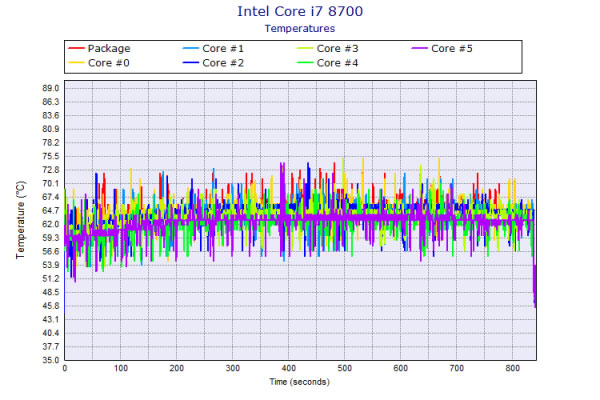Click the 43.1 value on temperature axis

[51, 319]
